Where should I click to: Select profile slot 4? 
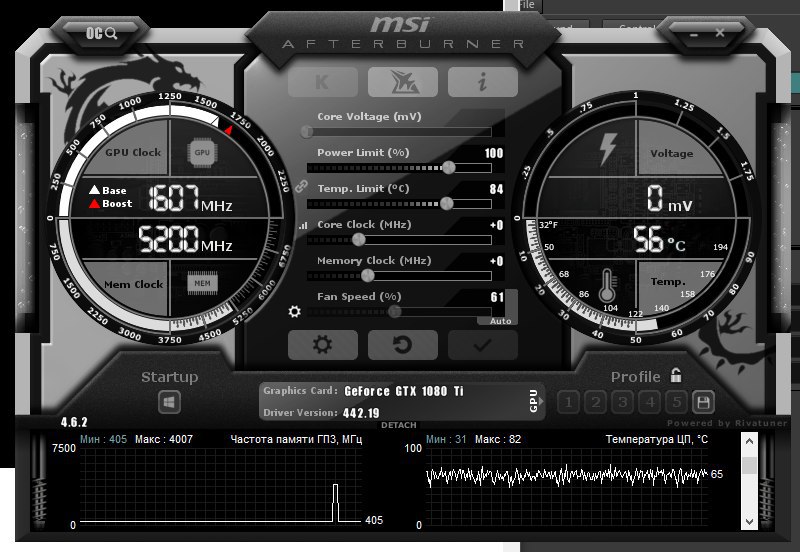[649, 402]
